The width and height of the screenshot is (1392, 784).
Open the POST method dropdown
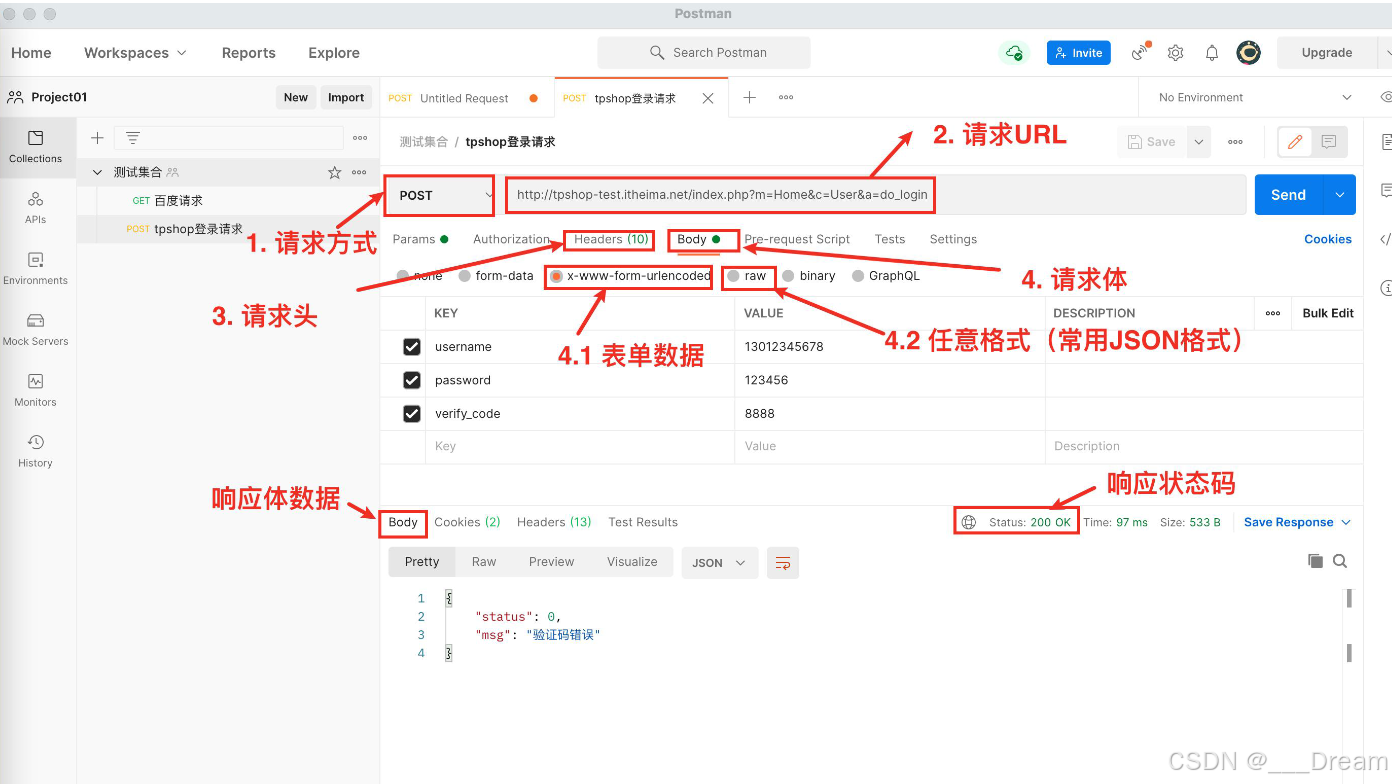click(x=440, y=195)
